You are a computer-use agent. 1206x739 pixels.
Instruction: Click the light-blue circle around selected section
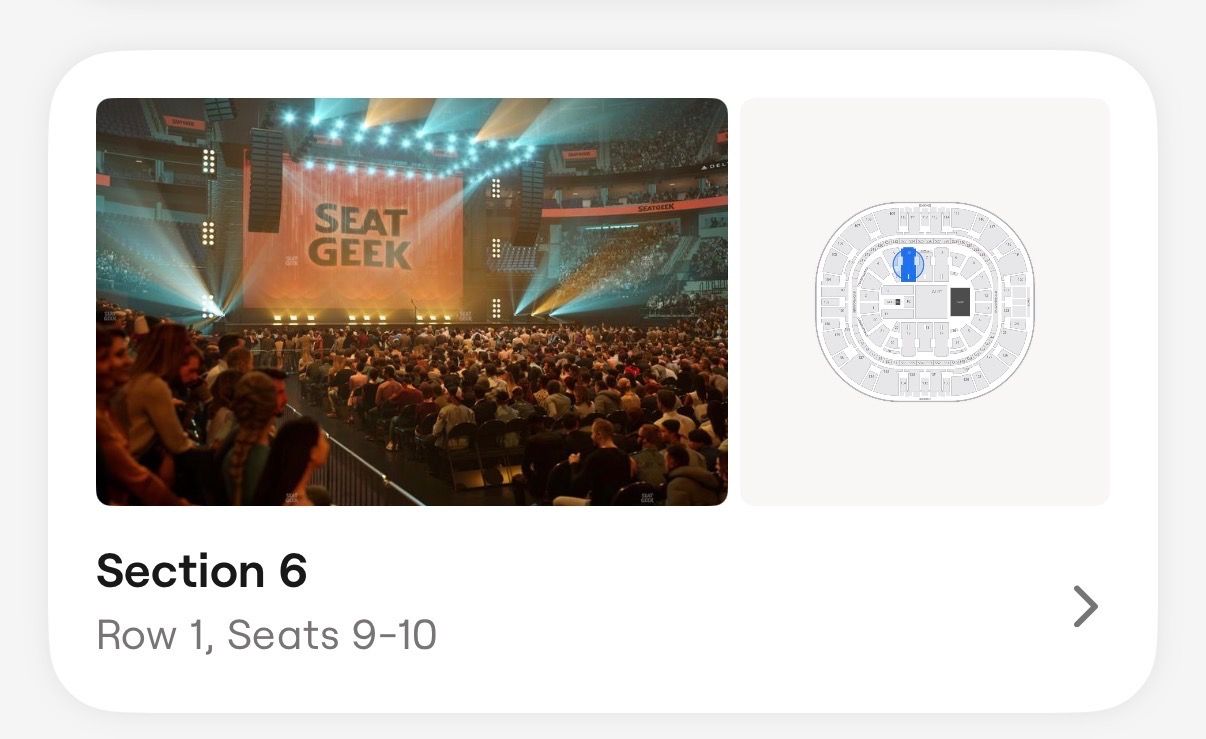[x=908, y=265]
